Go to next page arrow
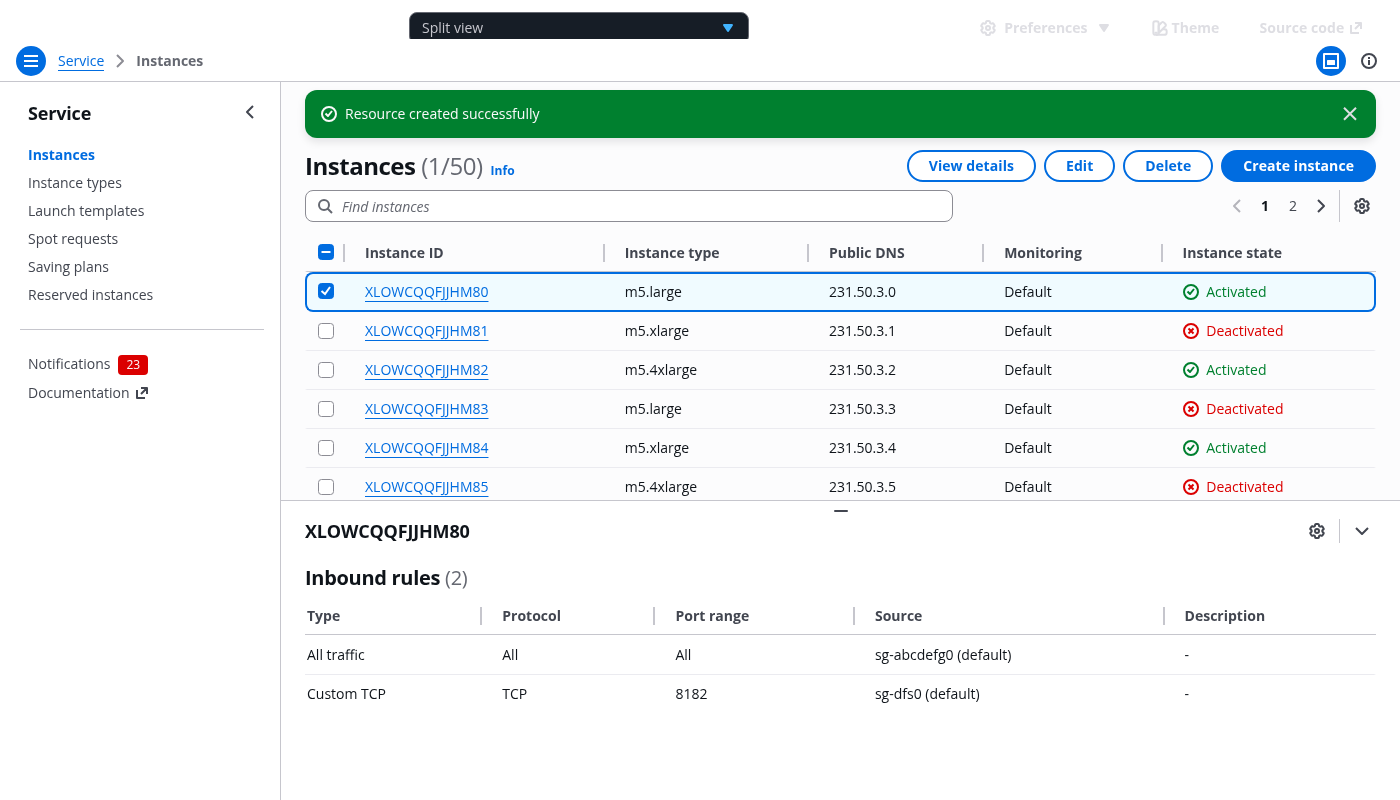1400x800 pixels. tap(1321, 206)
